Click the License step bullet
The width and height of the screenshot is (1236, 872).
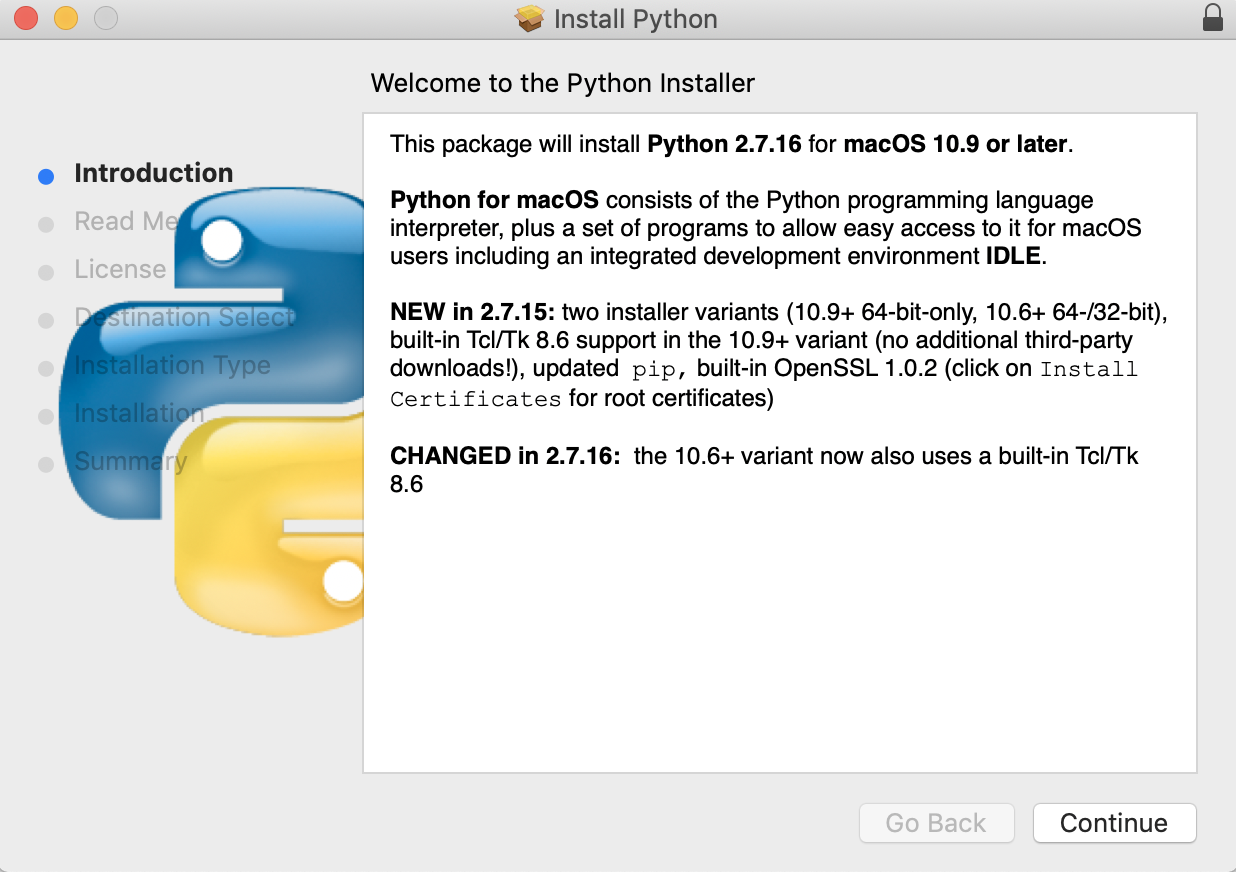(x=46, y=273)
